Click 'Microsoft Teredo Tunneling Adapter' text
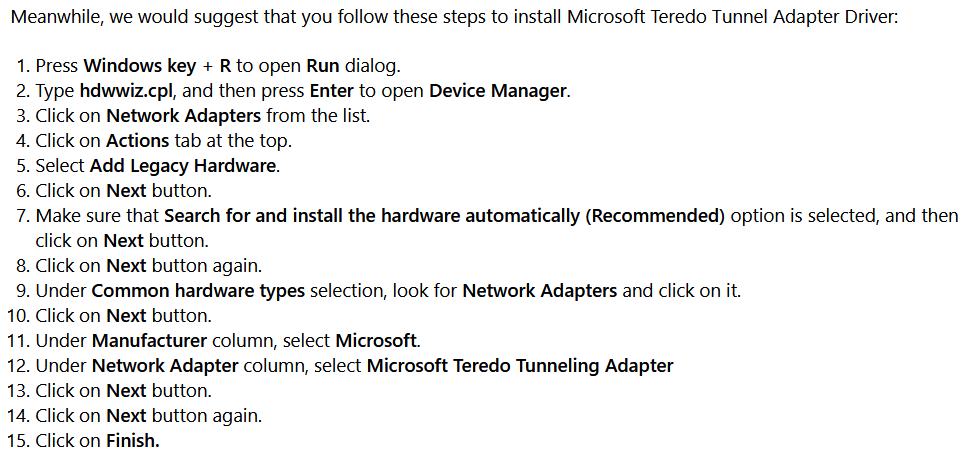 click(520, 366)
